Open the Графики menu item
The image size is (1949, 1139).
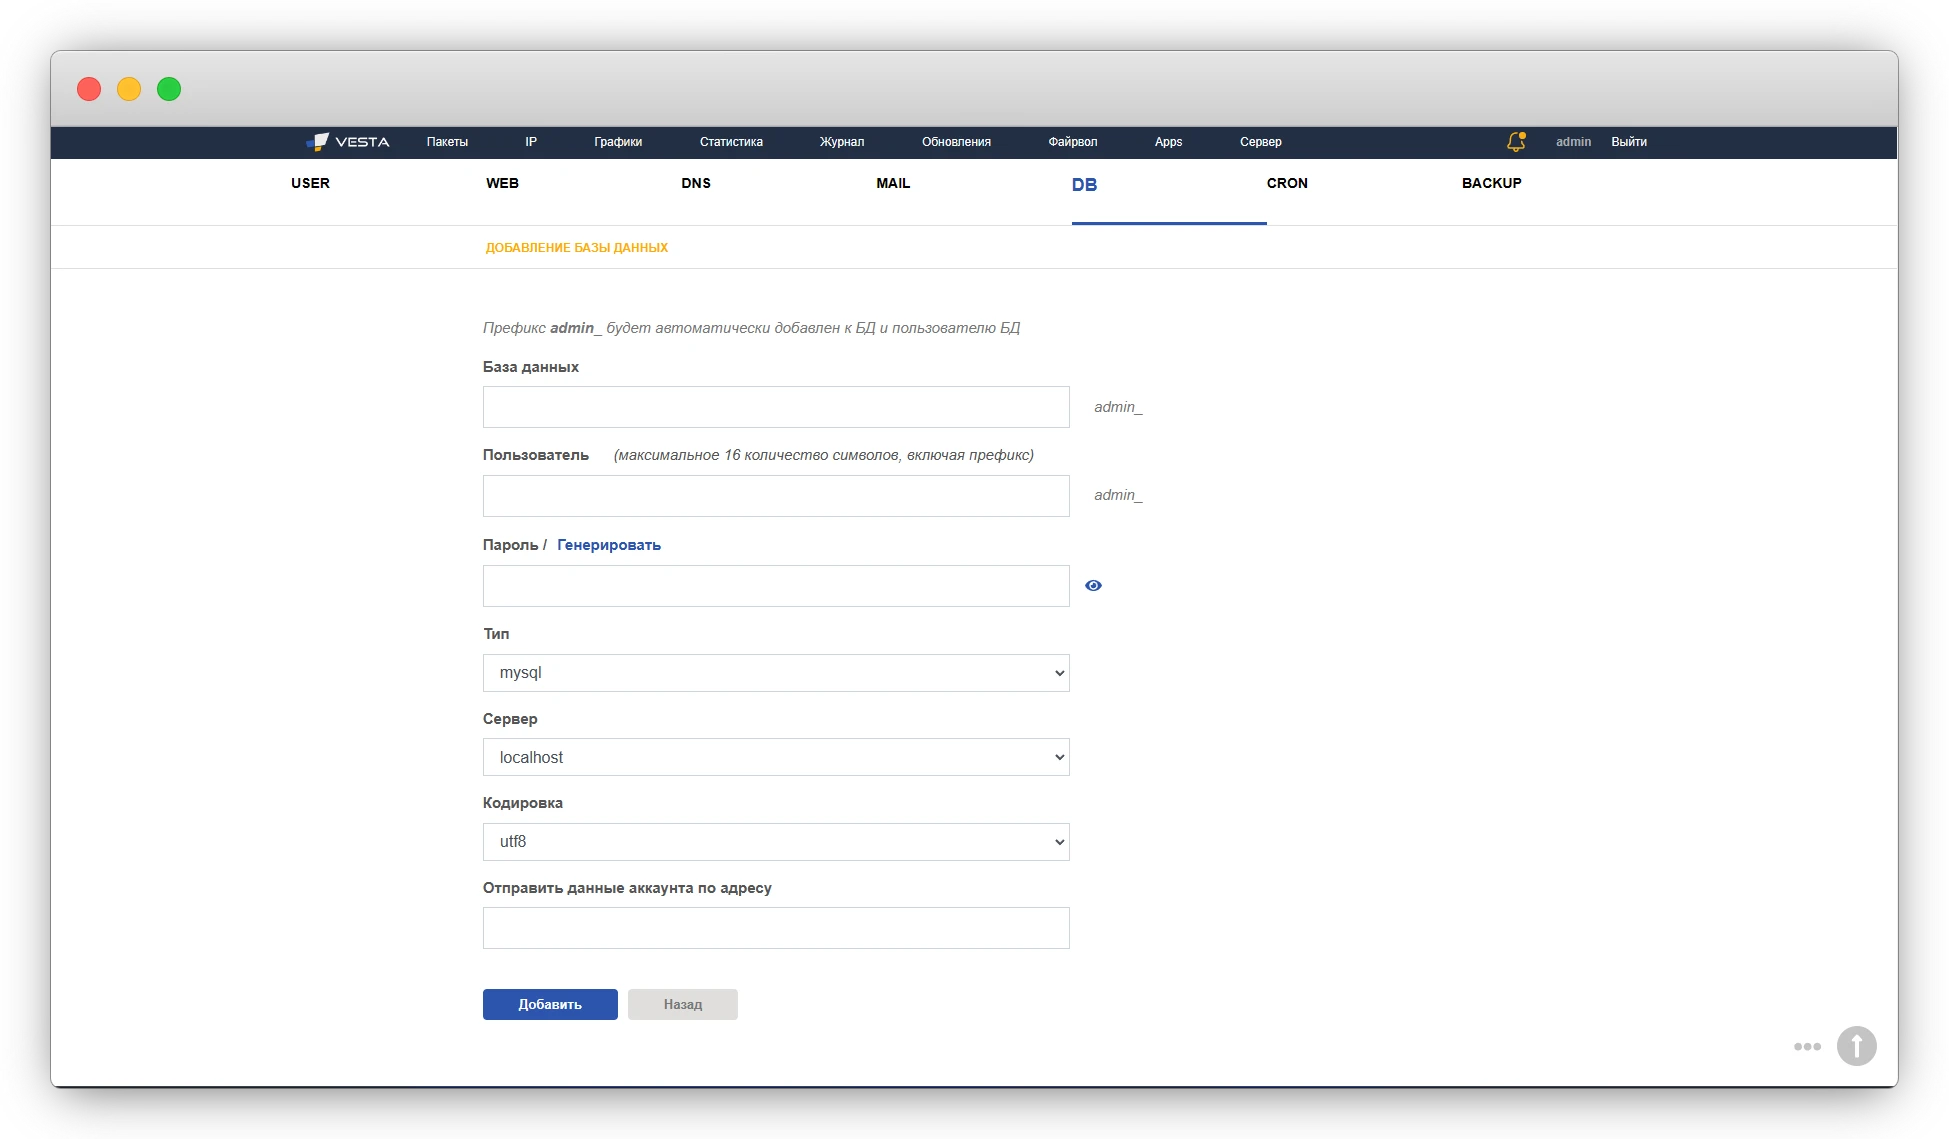(617, 142)
